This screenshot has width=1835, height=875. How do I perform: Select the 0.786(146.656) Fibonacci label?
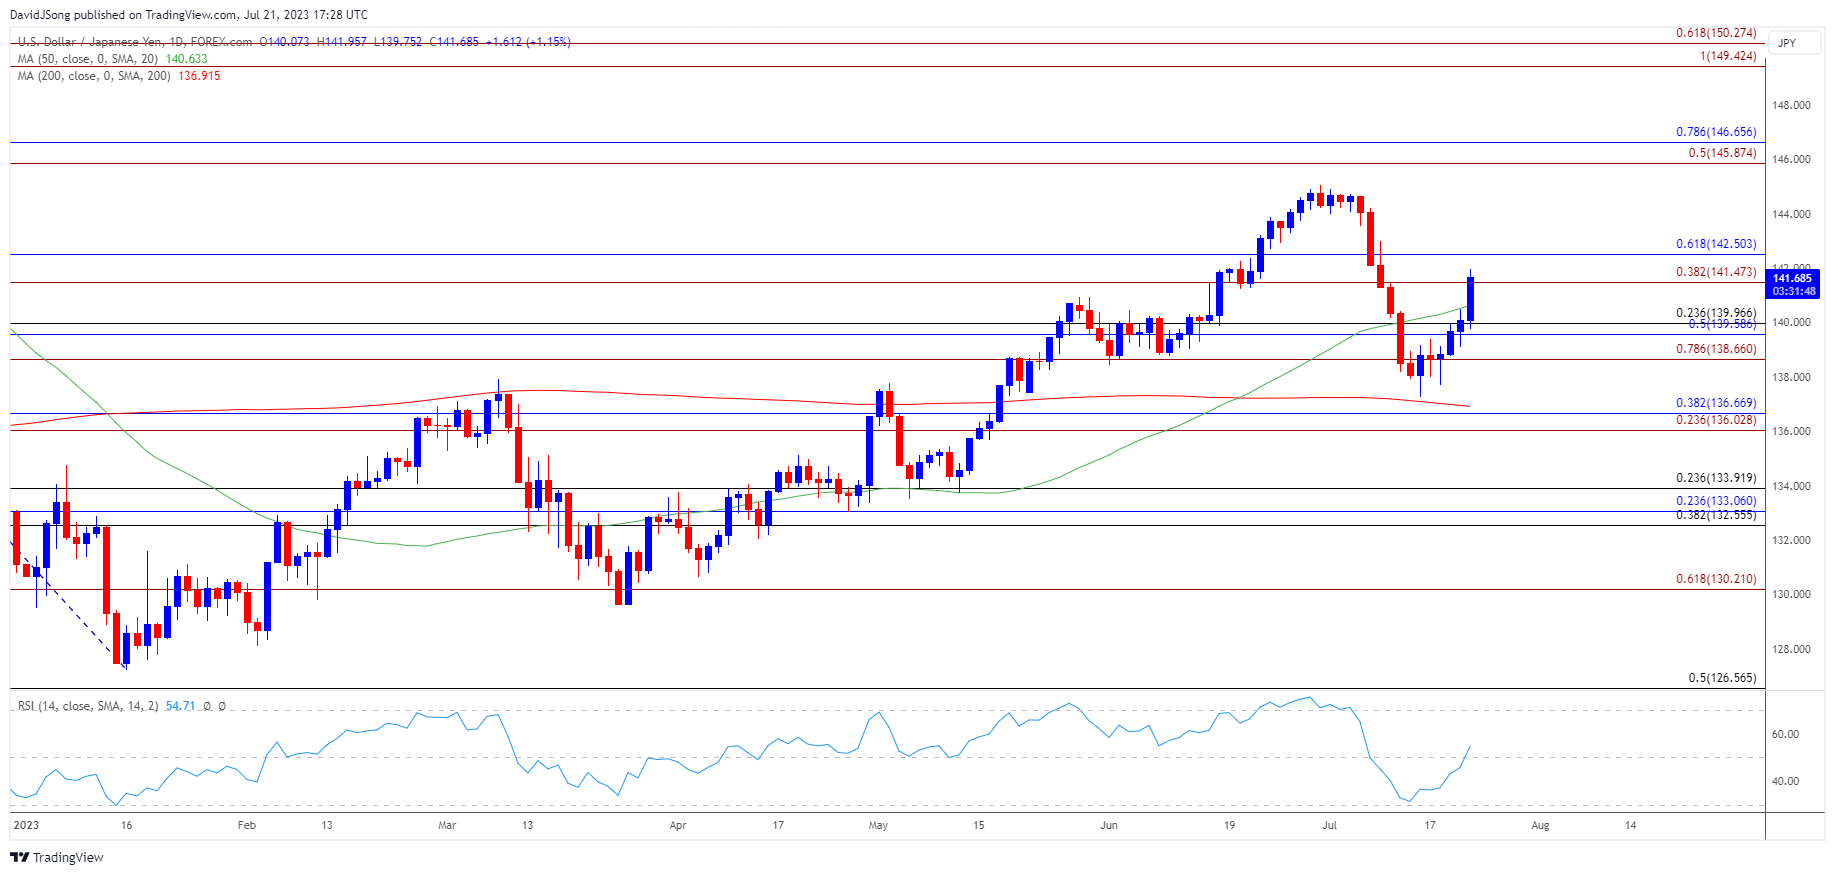[x=1716, y=132]
